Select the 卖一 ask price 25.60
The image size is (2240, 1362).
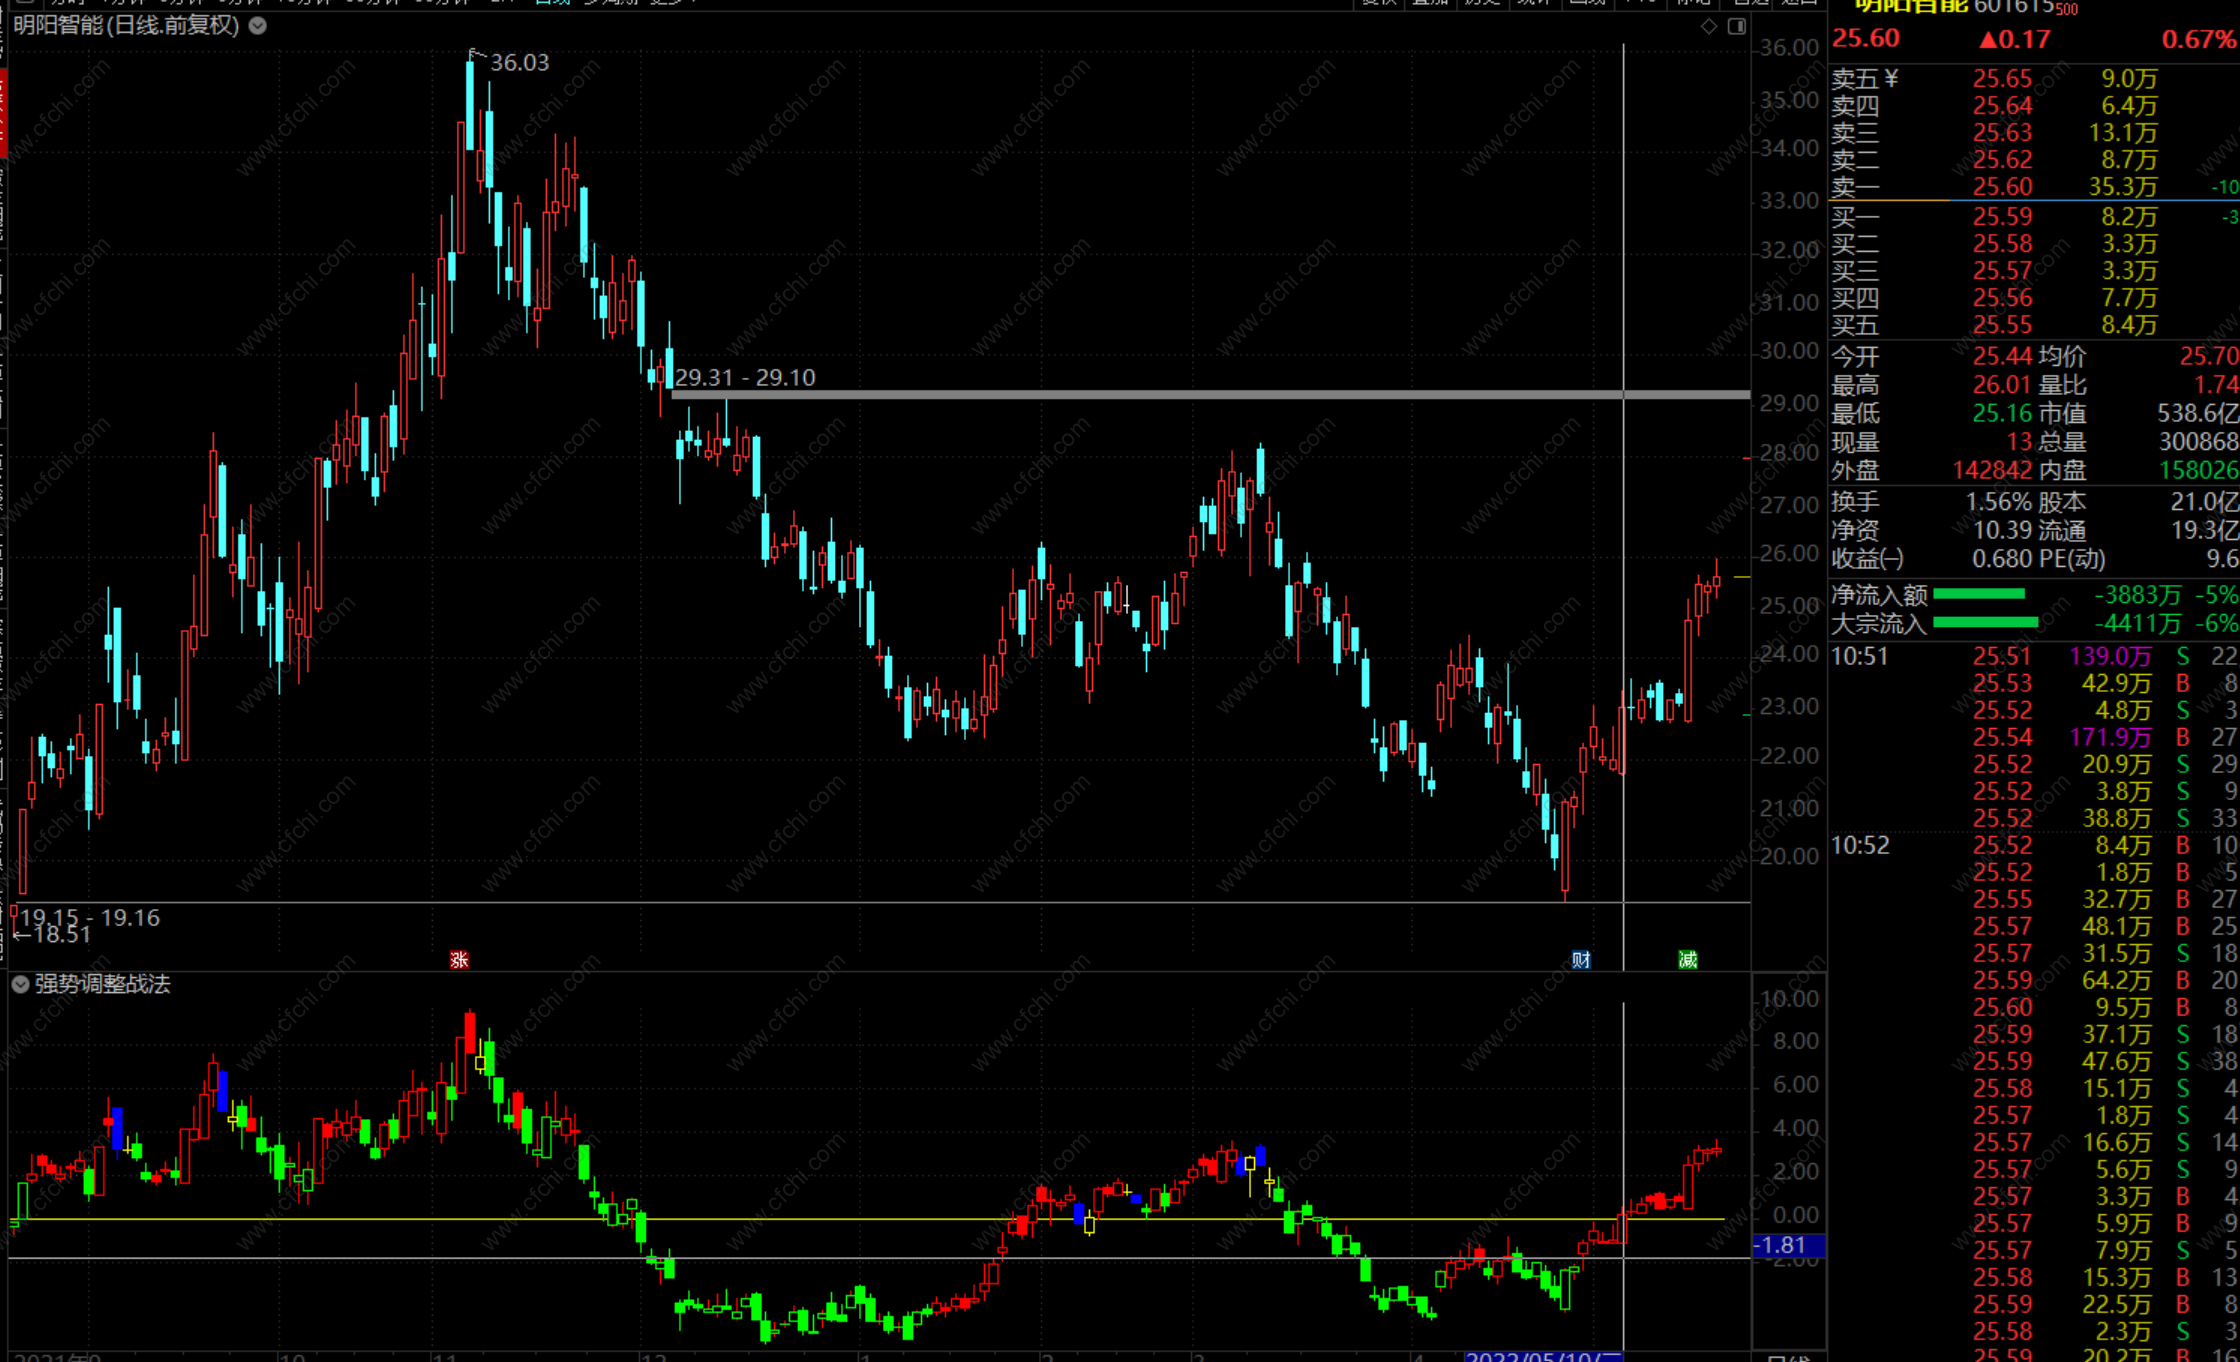click(x=2002, y=187)
